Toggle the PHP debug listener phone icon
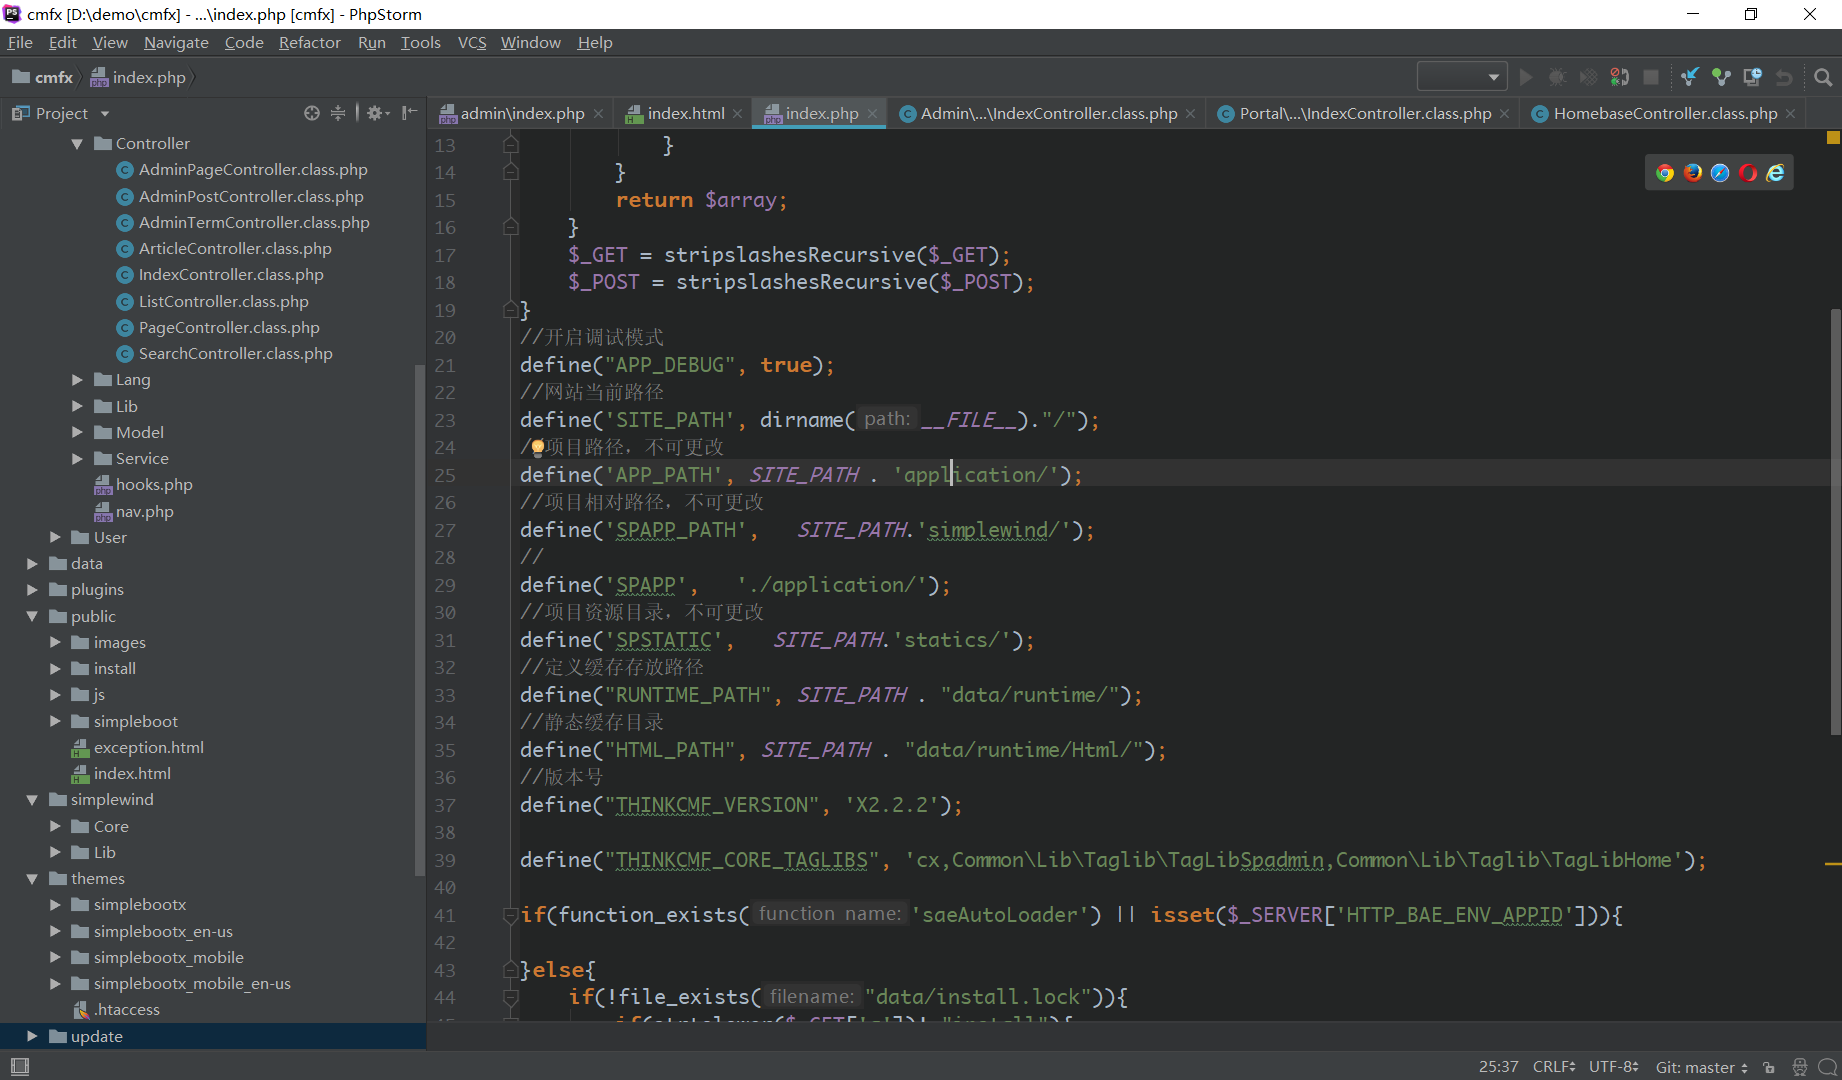1842x1080 pixels. tap(1619, 77)
